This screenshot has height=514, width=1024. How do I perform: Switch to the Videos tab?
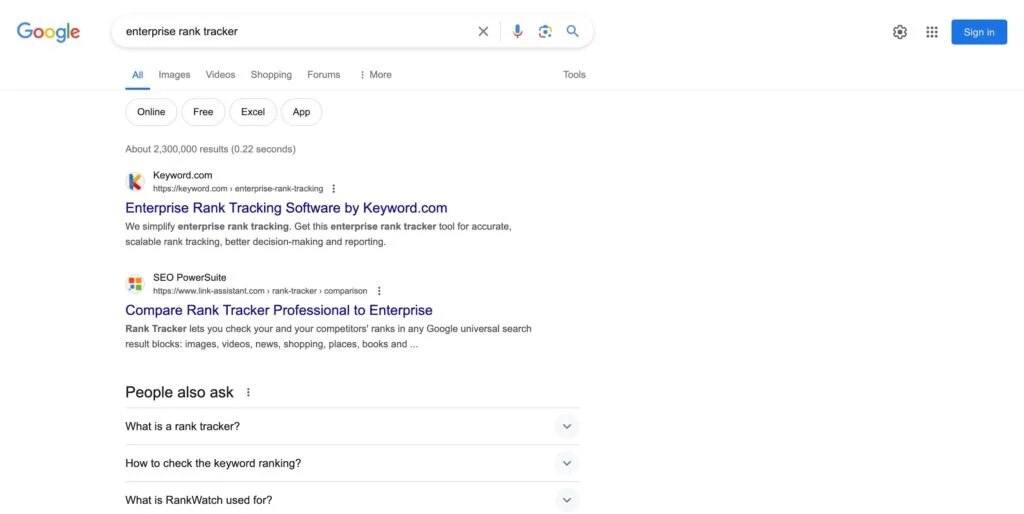click(220, 75)
